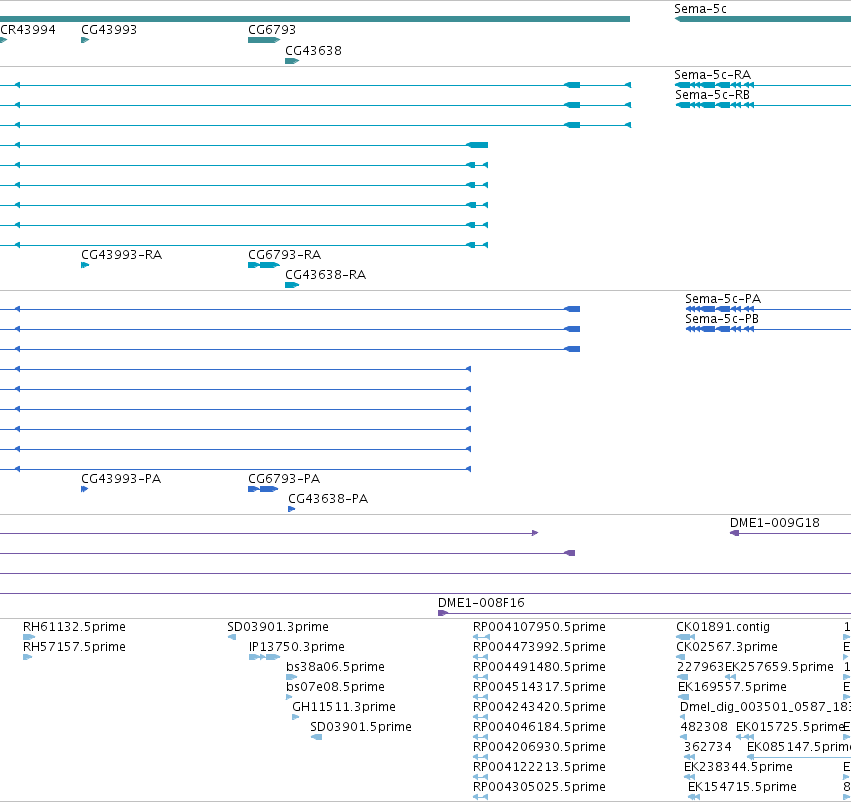This screenshot has width=851, height=802.
Task: Open the RP004122213.5prime label
Action: click(539, 767)
